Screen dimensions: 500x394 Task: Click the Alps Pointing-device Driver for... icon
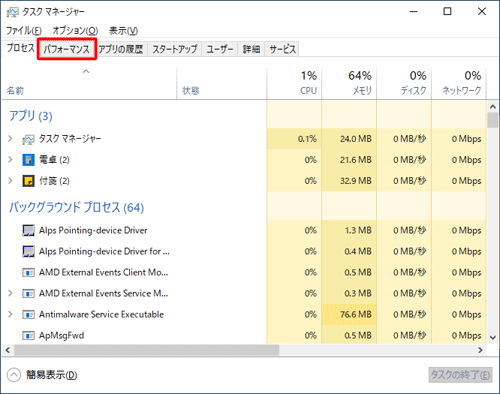[x=28, y=251]
